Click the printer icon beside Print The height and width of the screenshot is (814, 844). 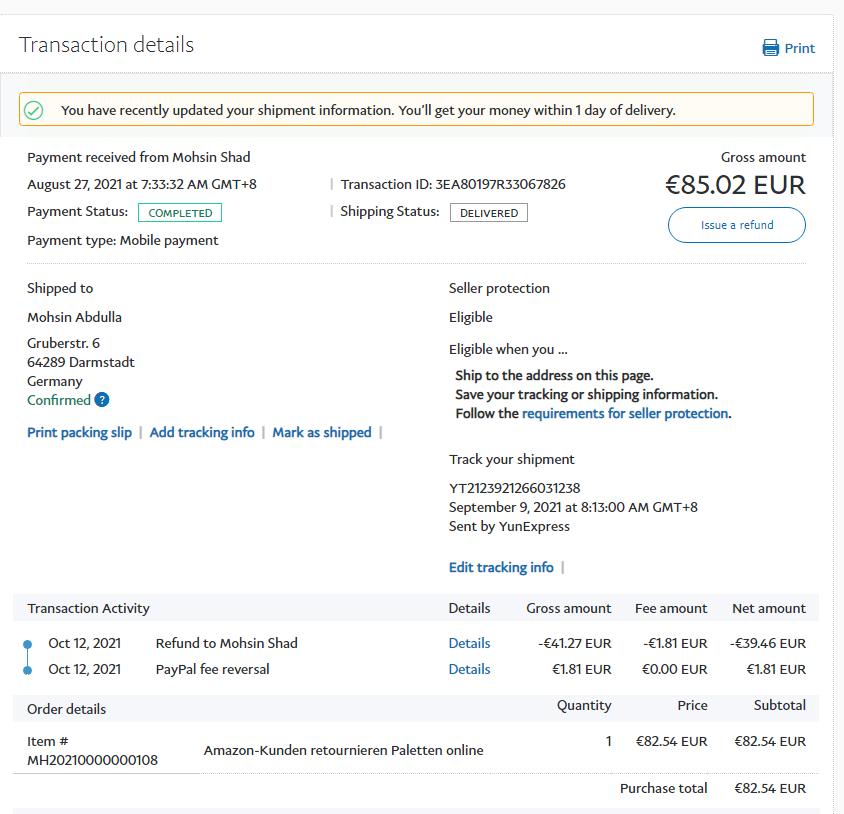[x=770, y=48]
